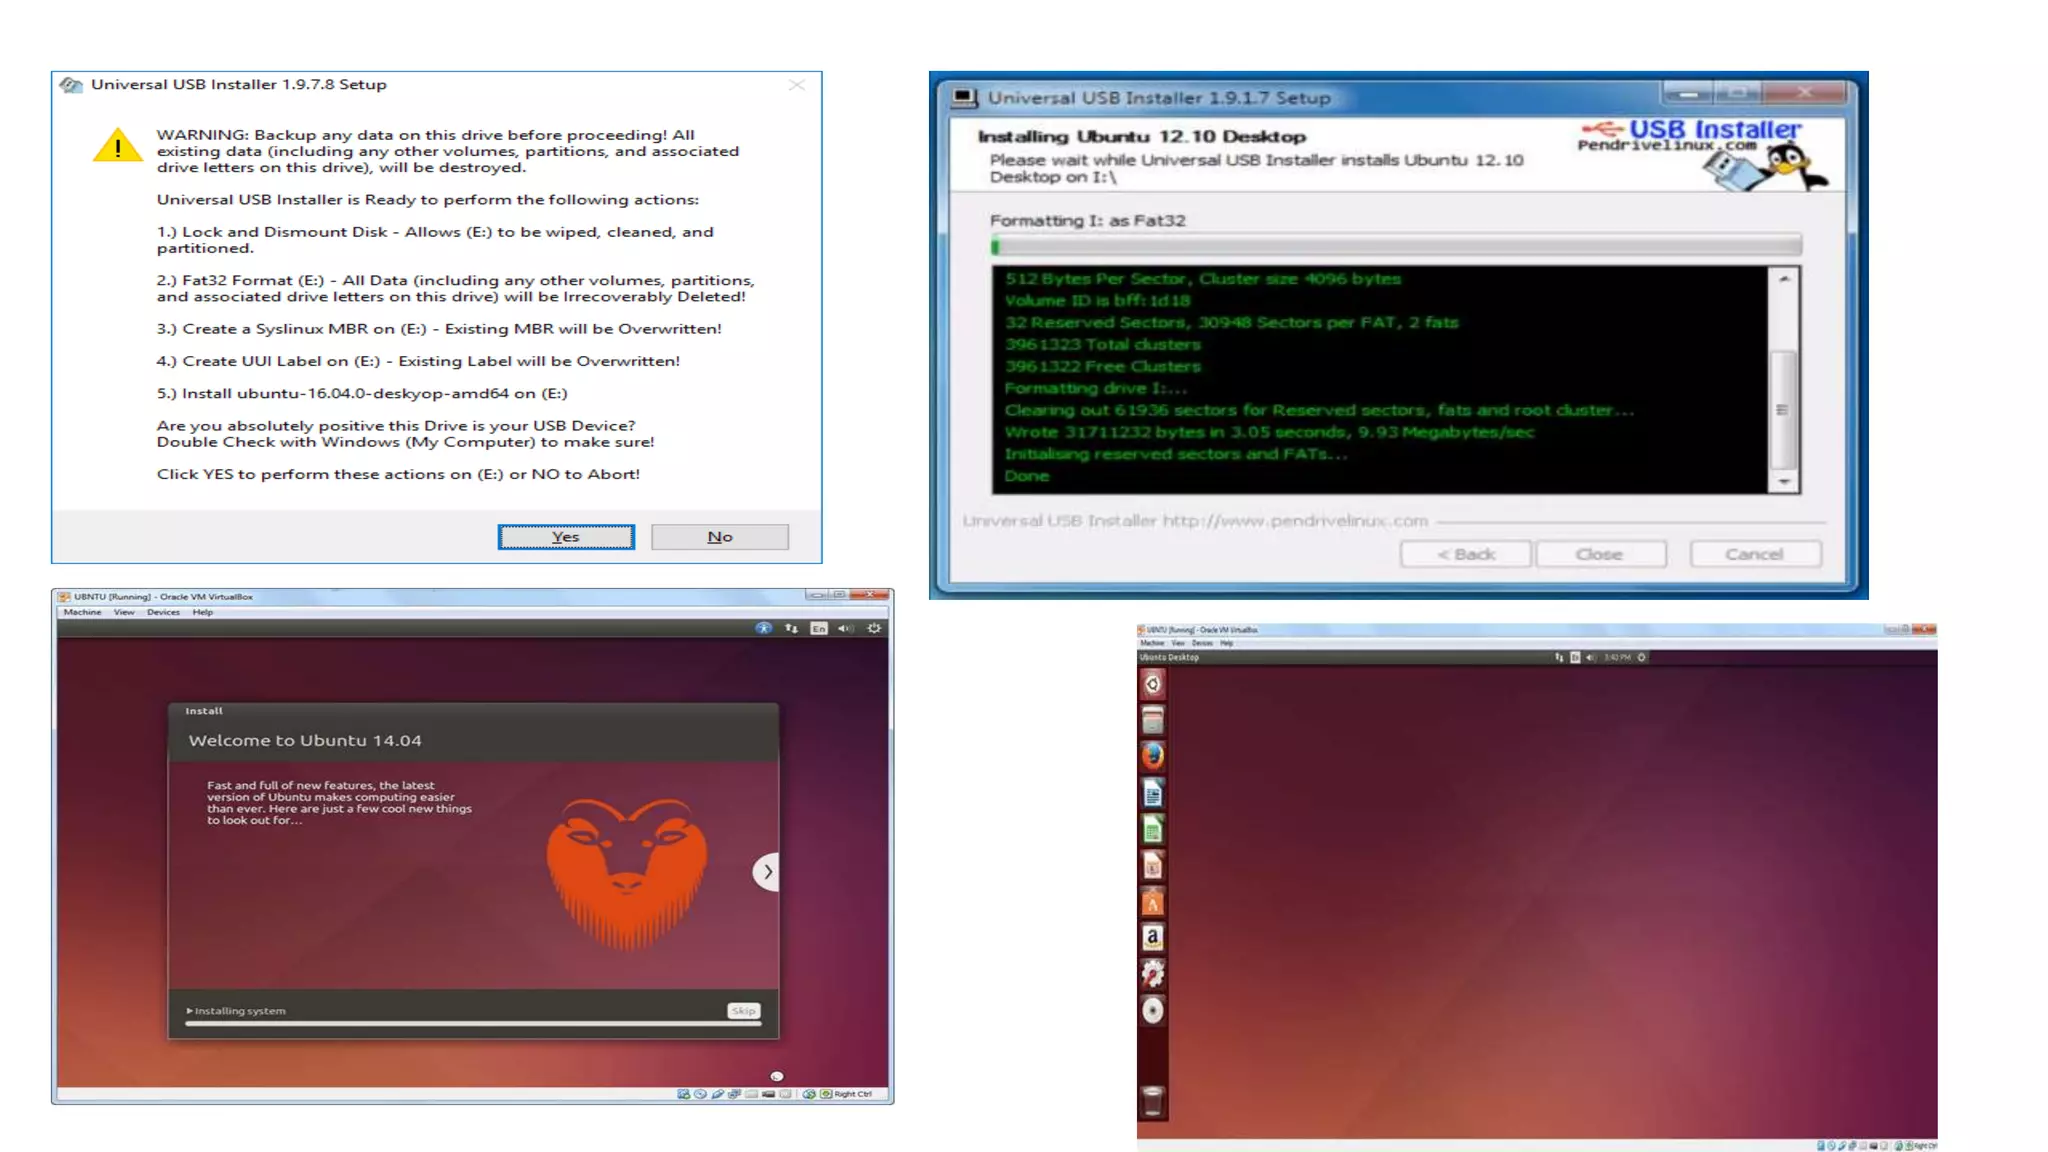This screenshot has height=1152, width=2048.
Task: Click down arrow of the formatting log scrollbar
Action: [1784, 483]
